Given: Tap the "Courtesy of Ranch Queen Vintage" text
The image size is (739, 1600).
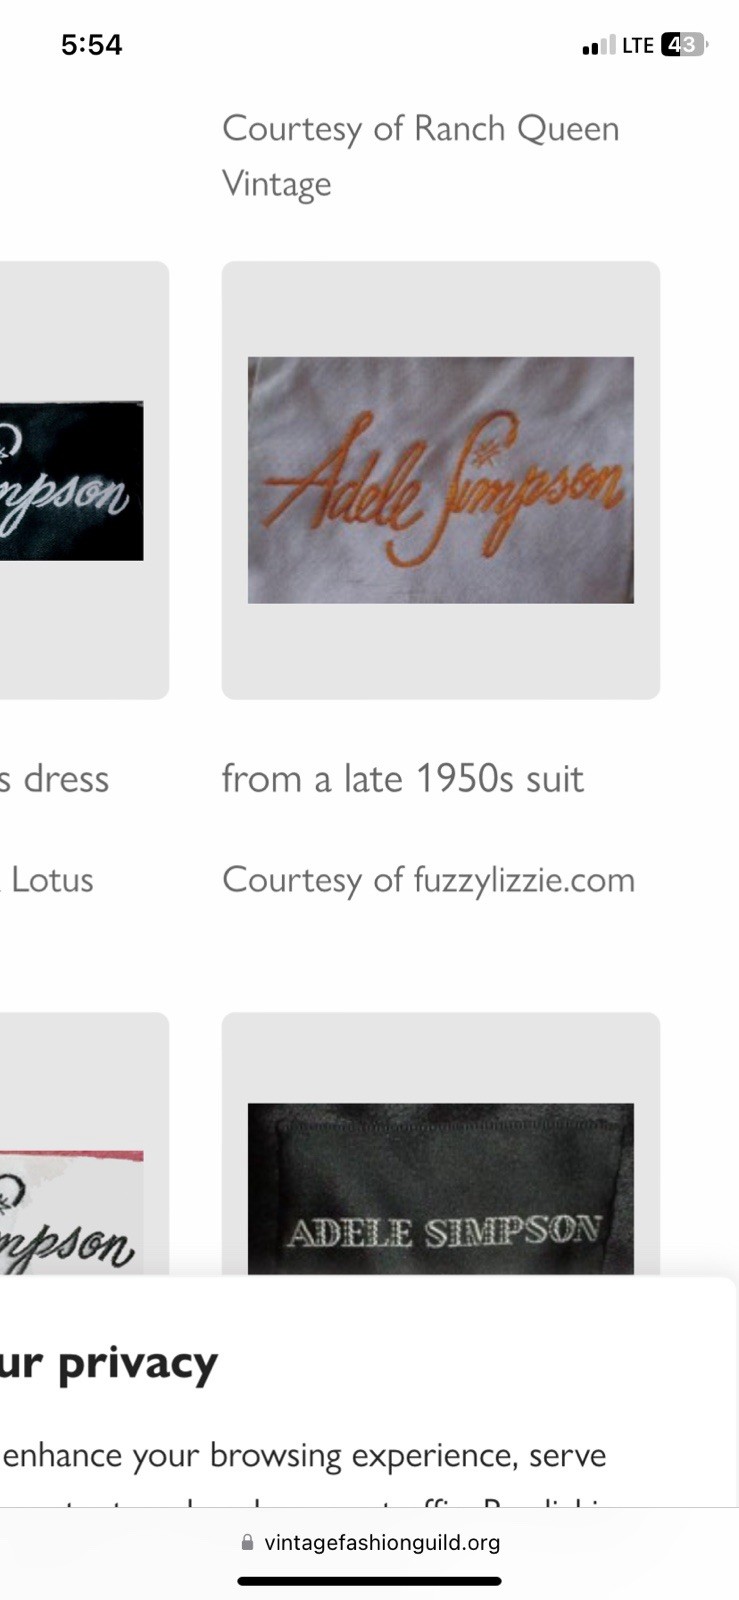Looking at the screenshot, I should [421, 156].
